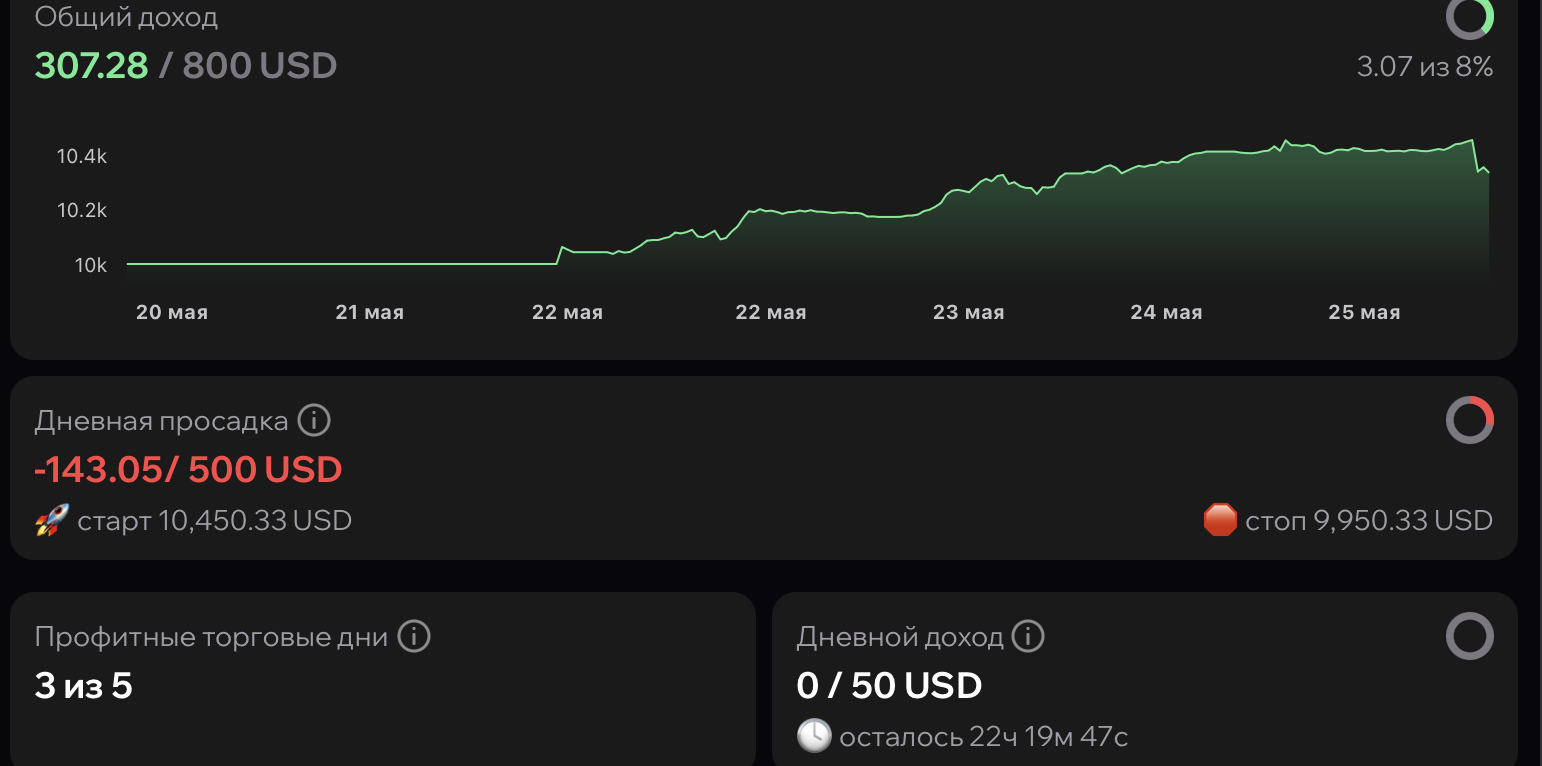The height and width of the screenshot is (766, 1542).
Task: Click the стоп 9,950.33 USD text
Action: (1368, 521)
